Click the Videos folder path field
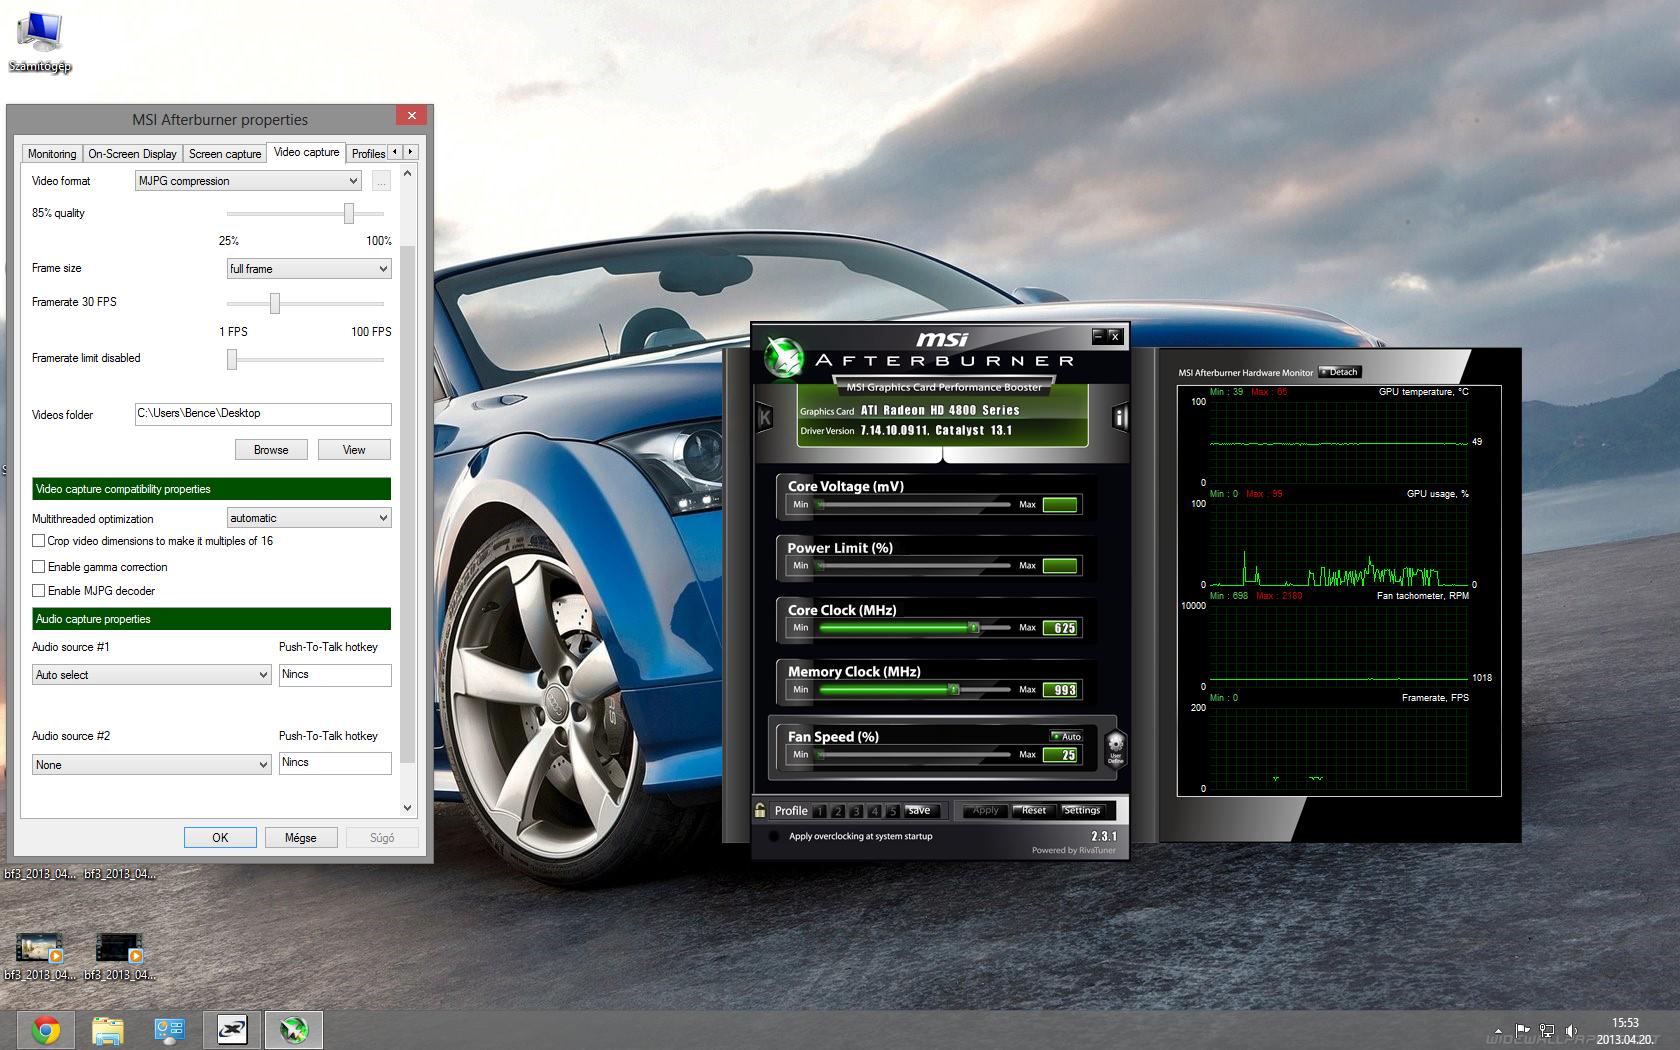 (x=263, y=414)
